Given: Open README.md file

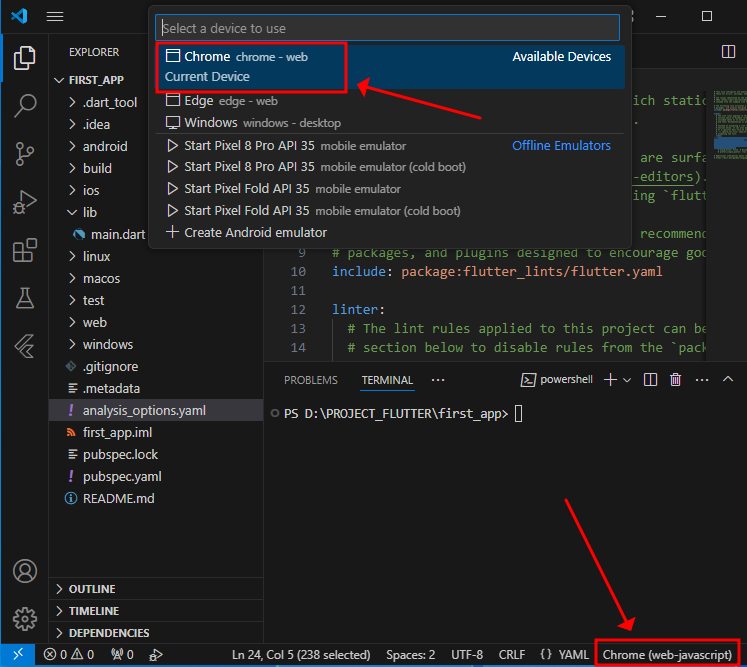Looking at the screenshot, I should [156, 498].
